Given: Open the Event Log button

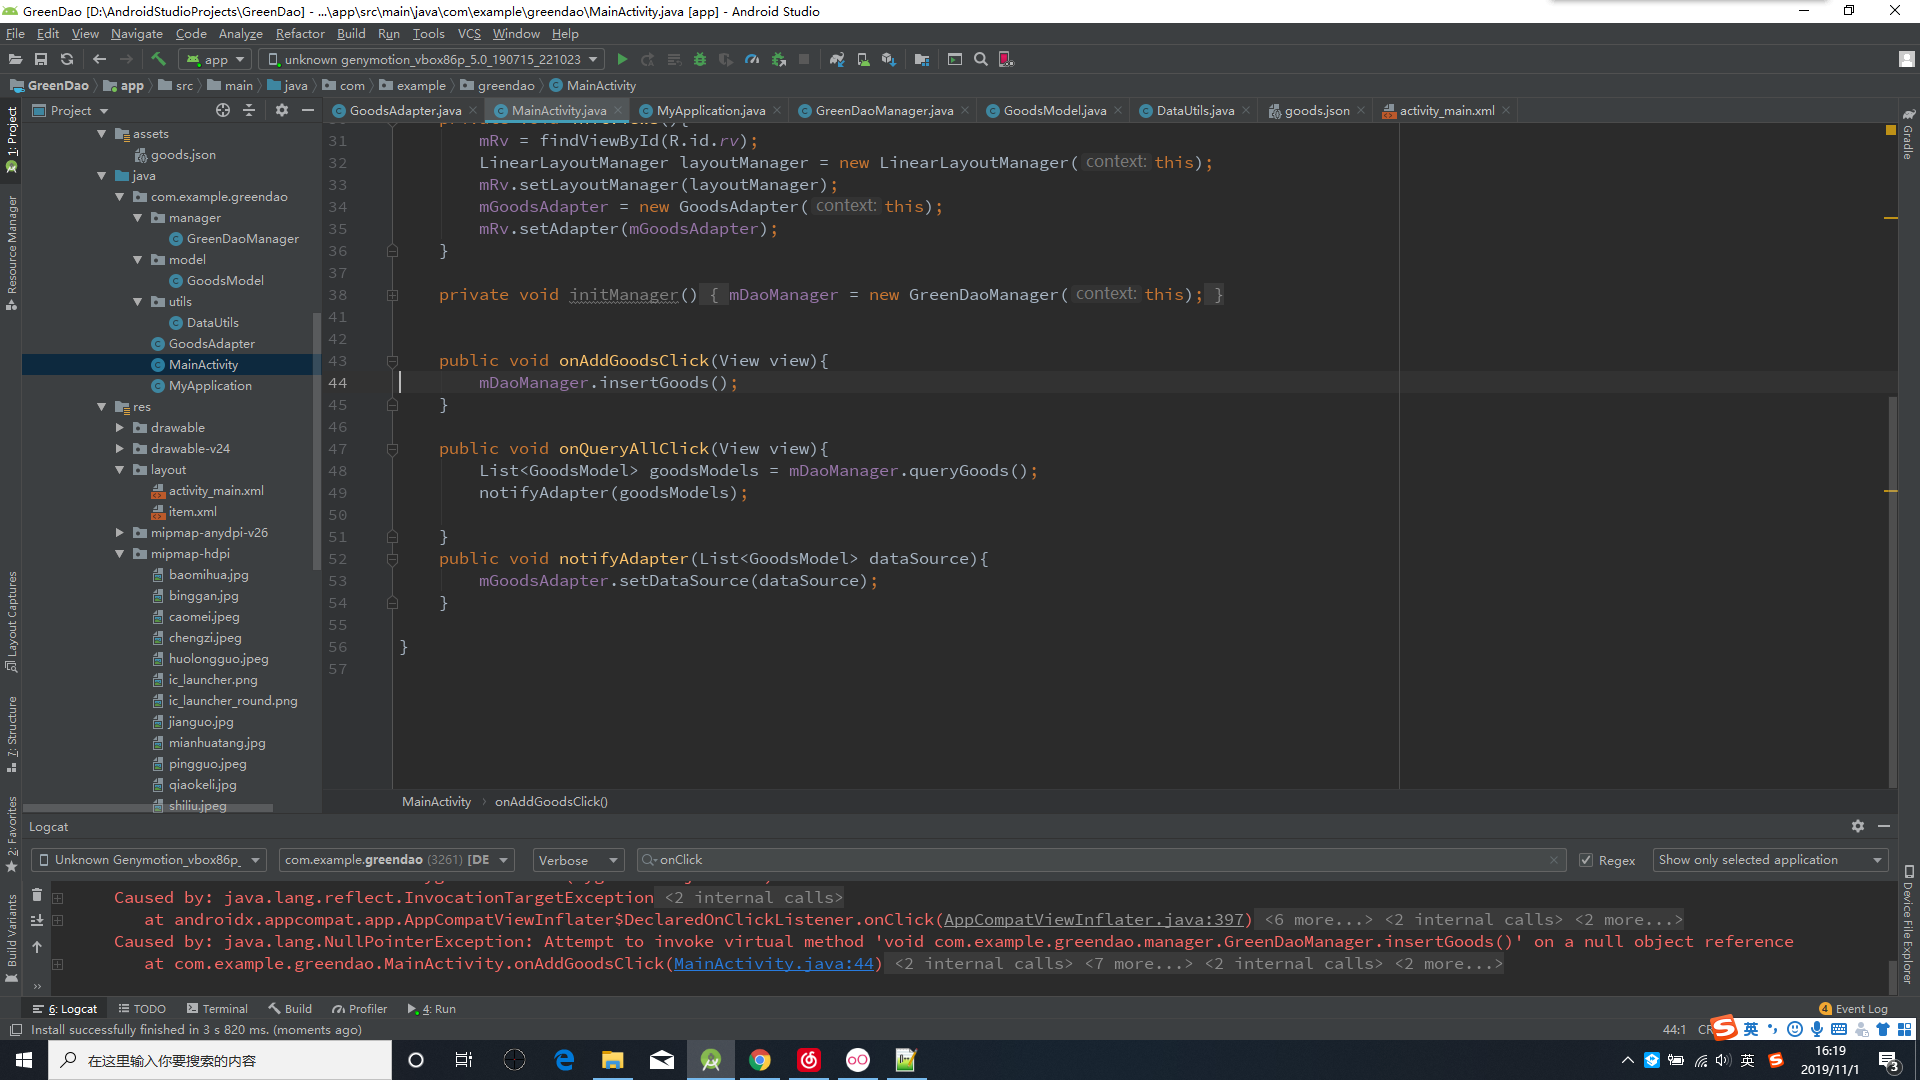Looking at the screenshot, I should tap(1853, 1009).
